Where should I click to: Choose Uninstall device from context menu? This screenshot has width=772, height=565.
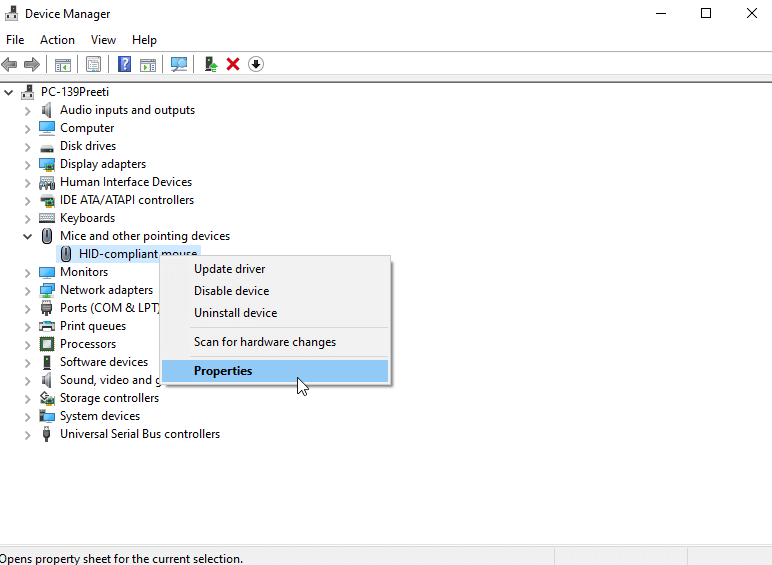(x=275, y=313)
